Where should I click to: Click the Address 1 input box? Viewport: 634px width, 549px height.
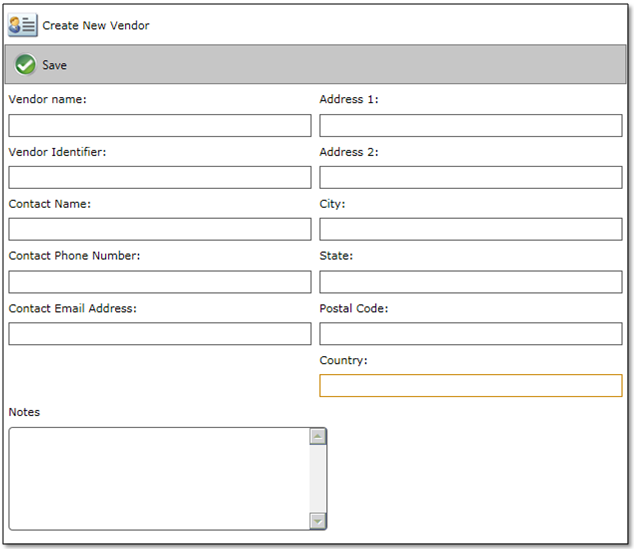[470, 125]
